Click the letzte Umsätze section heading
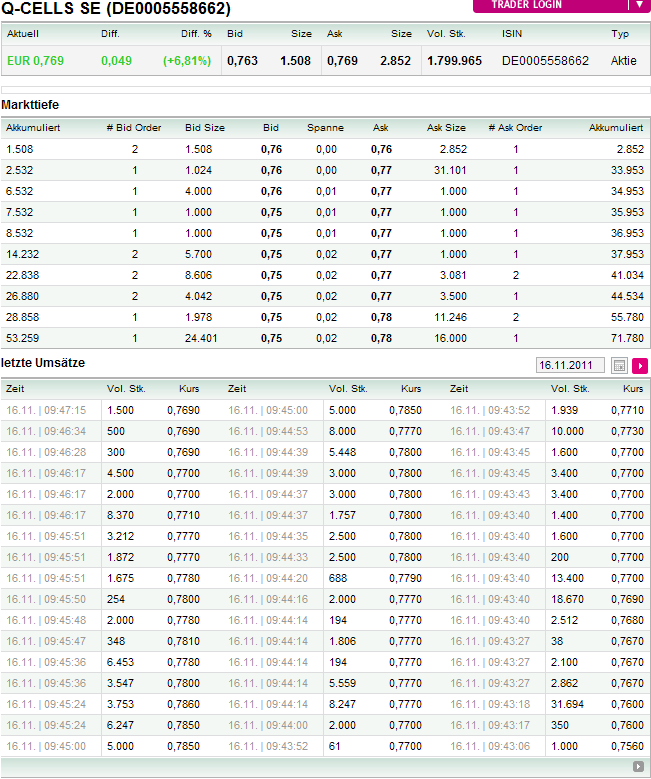Image resolution: width=651 pixels, height=779 pixels. tap(43, 361)
